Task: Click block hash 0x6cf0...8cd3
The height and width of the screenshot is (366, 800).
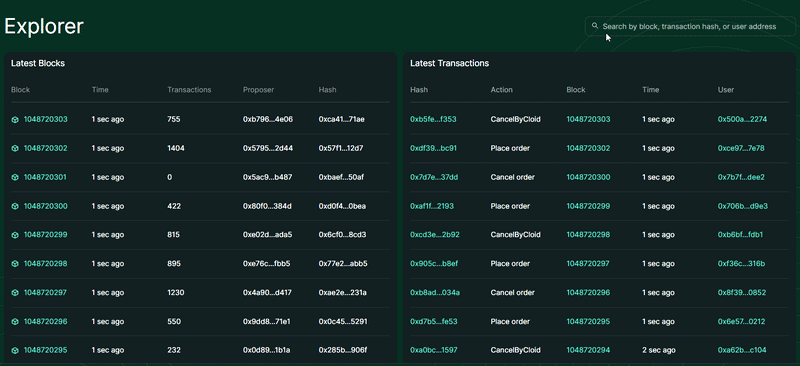Action: (342, 235)
